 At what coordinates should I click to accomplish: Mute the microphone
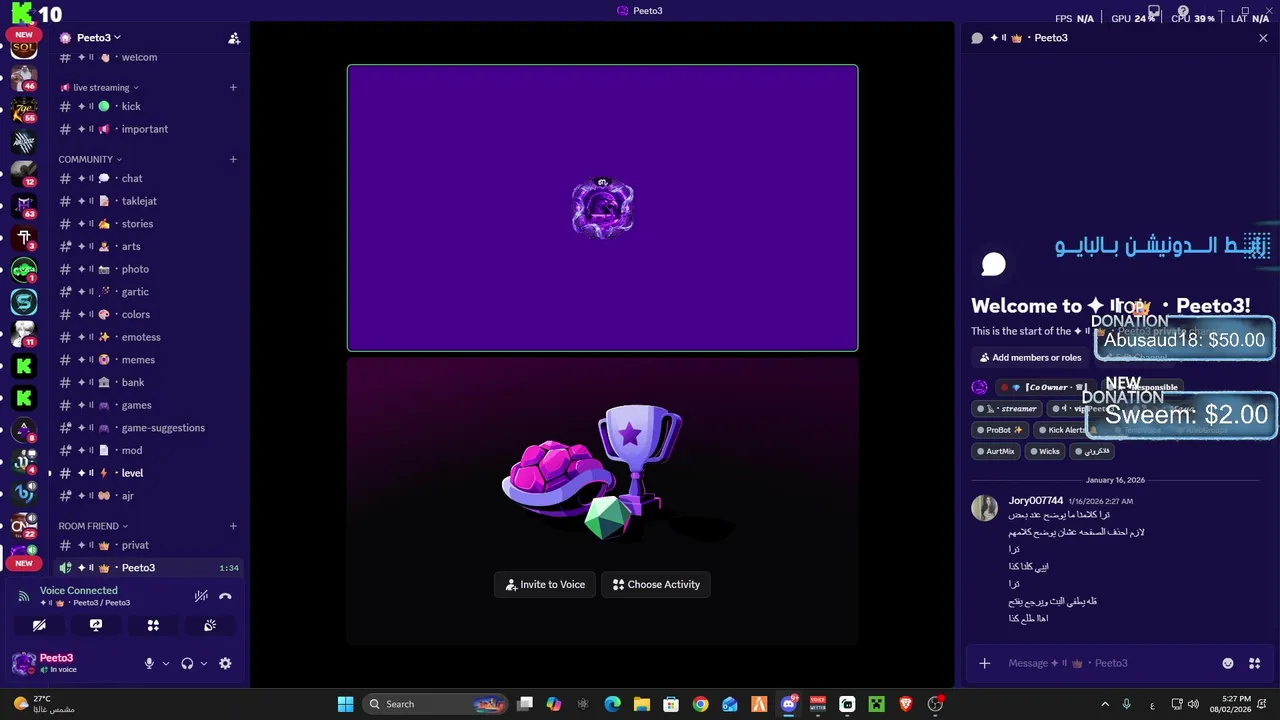(x=149, y=663)
